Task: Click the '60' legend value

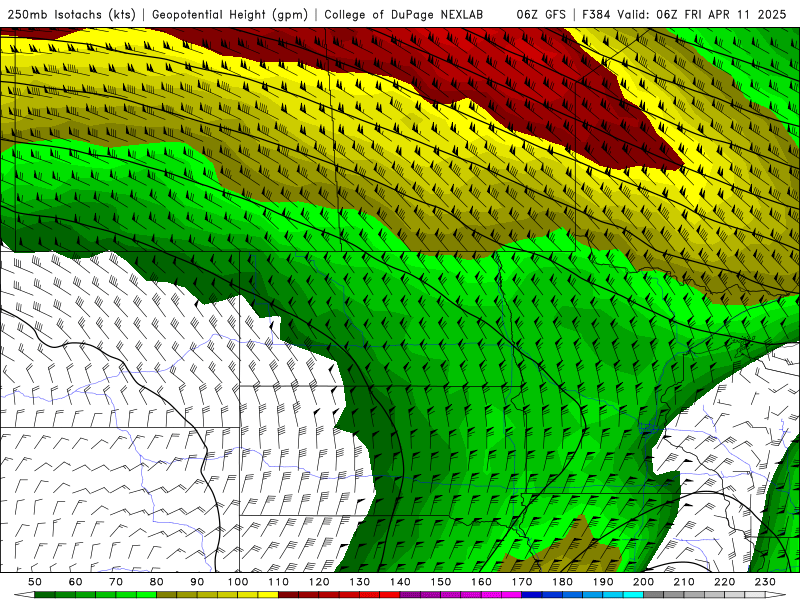Action: [76, 582]
